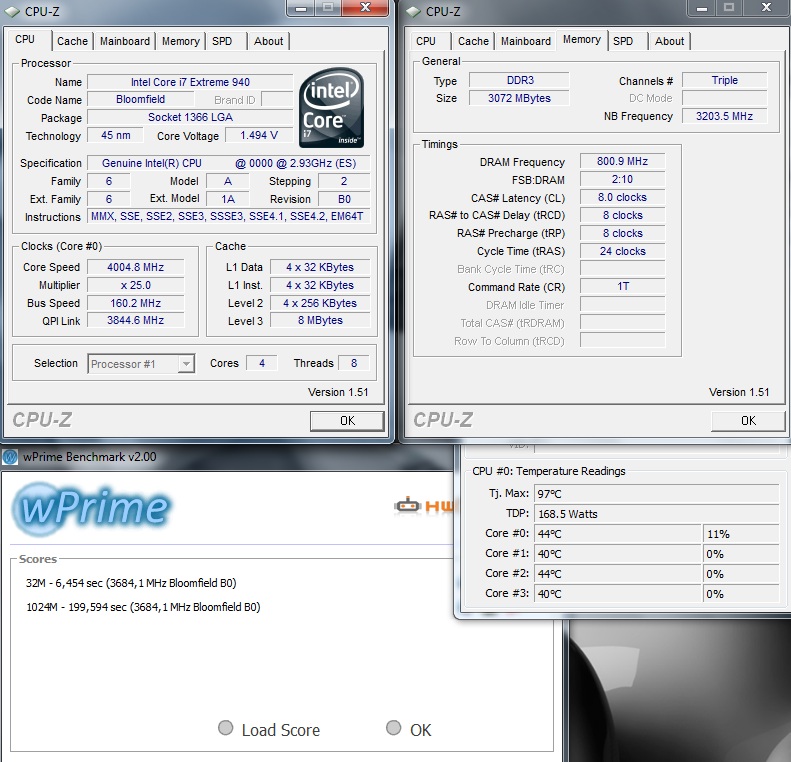
Task: Click the wPrime icon in the title bar
Action: point(10,457)
